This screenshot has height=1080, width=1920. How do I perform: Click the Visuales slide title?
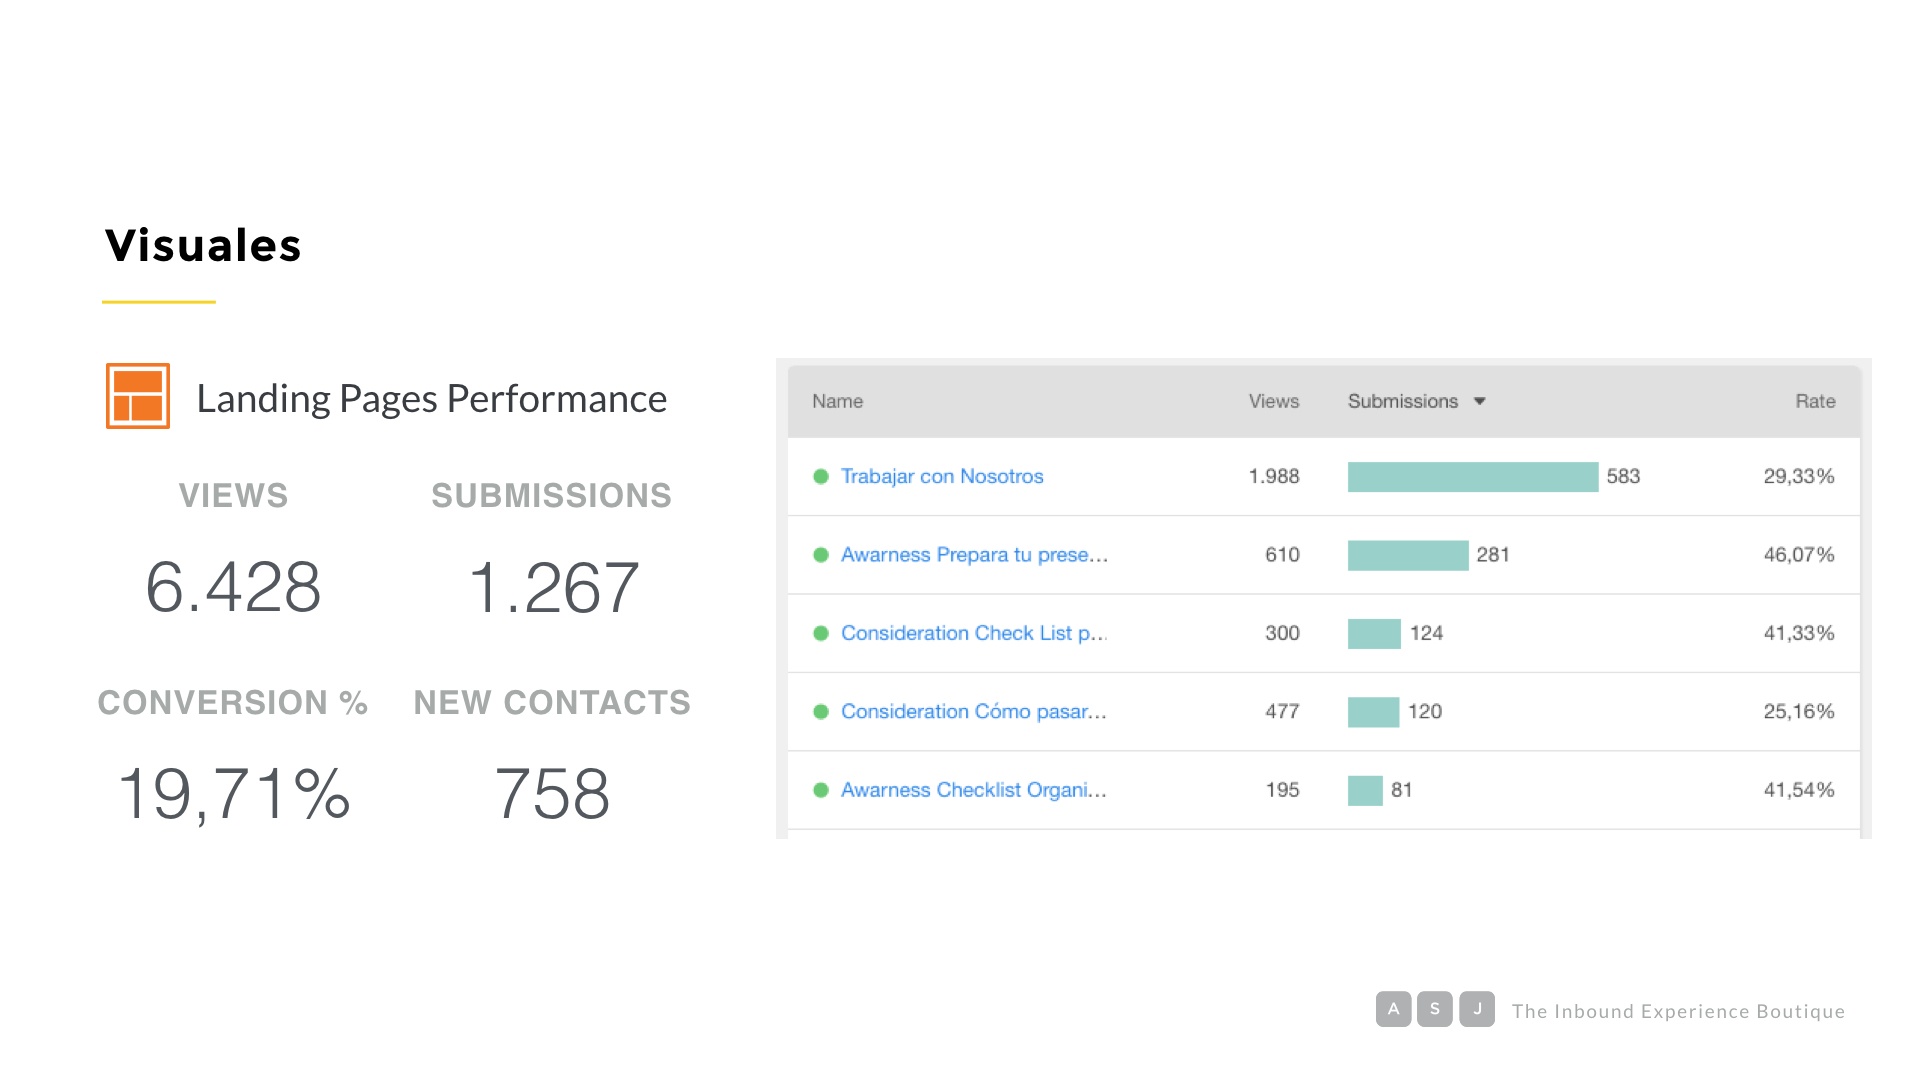click(x=203, y=246)
